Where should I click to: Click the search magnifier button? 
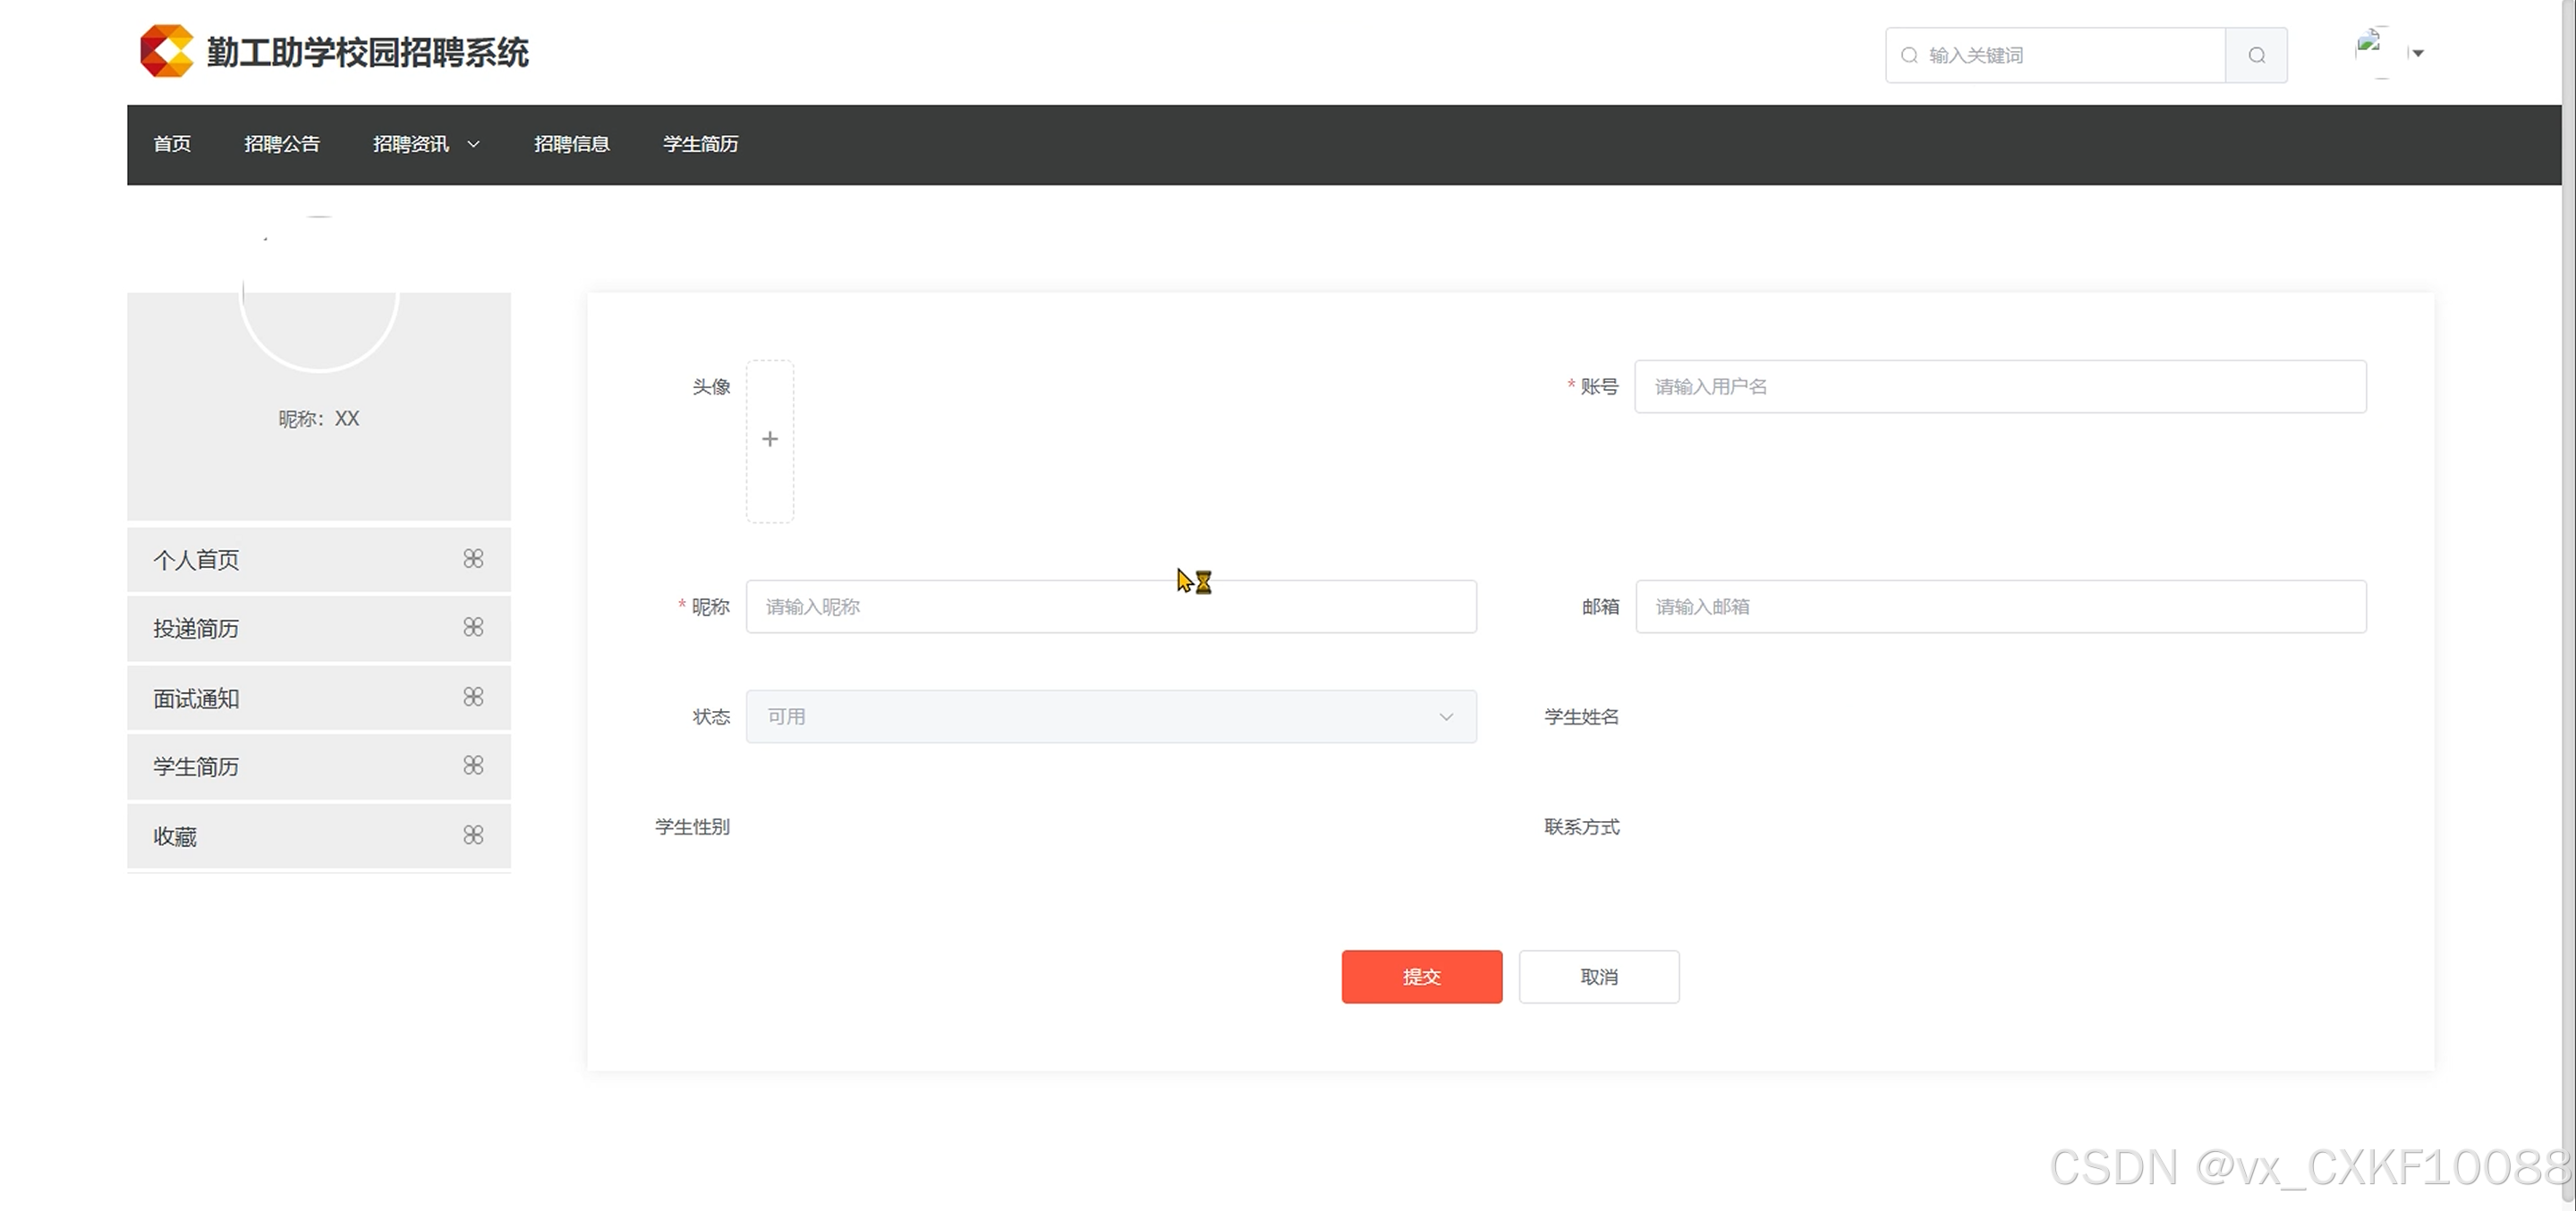click(2256, 55)
